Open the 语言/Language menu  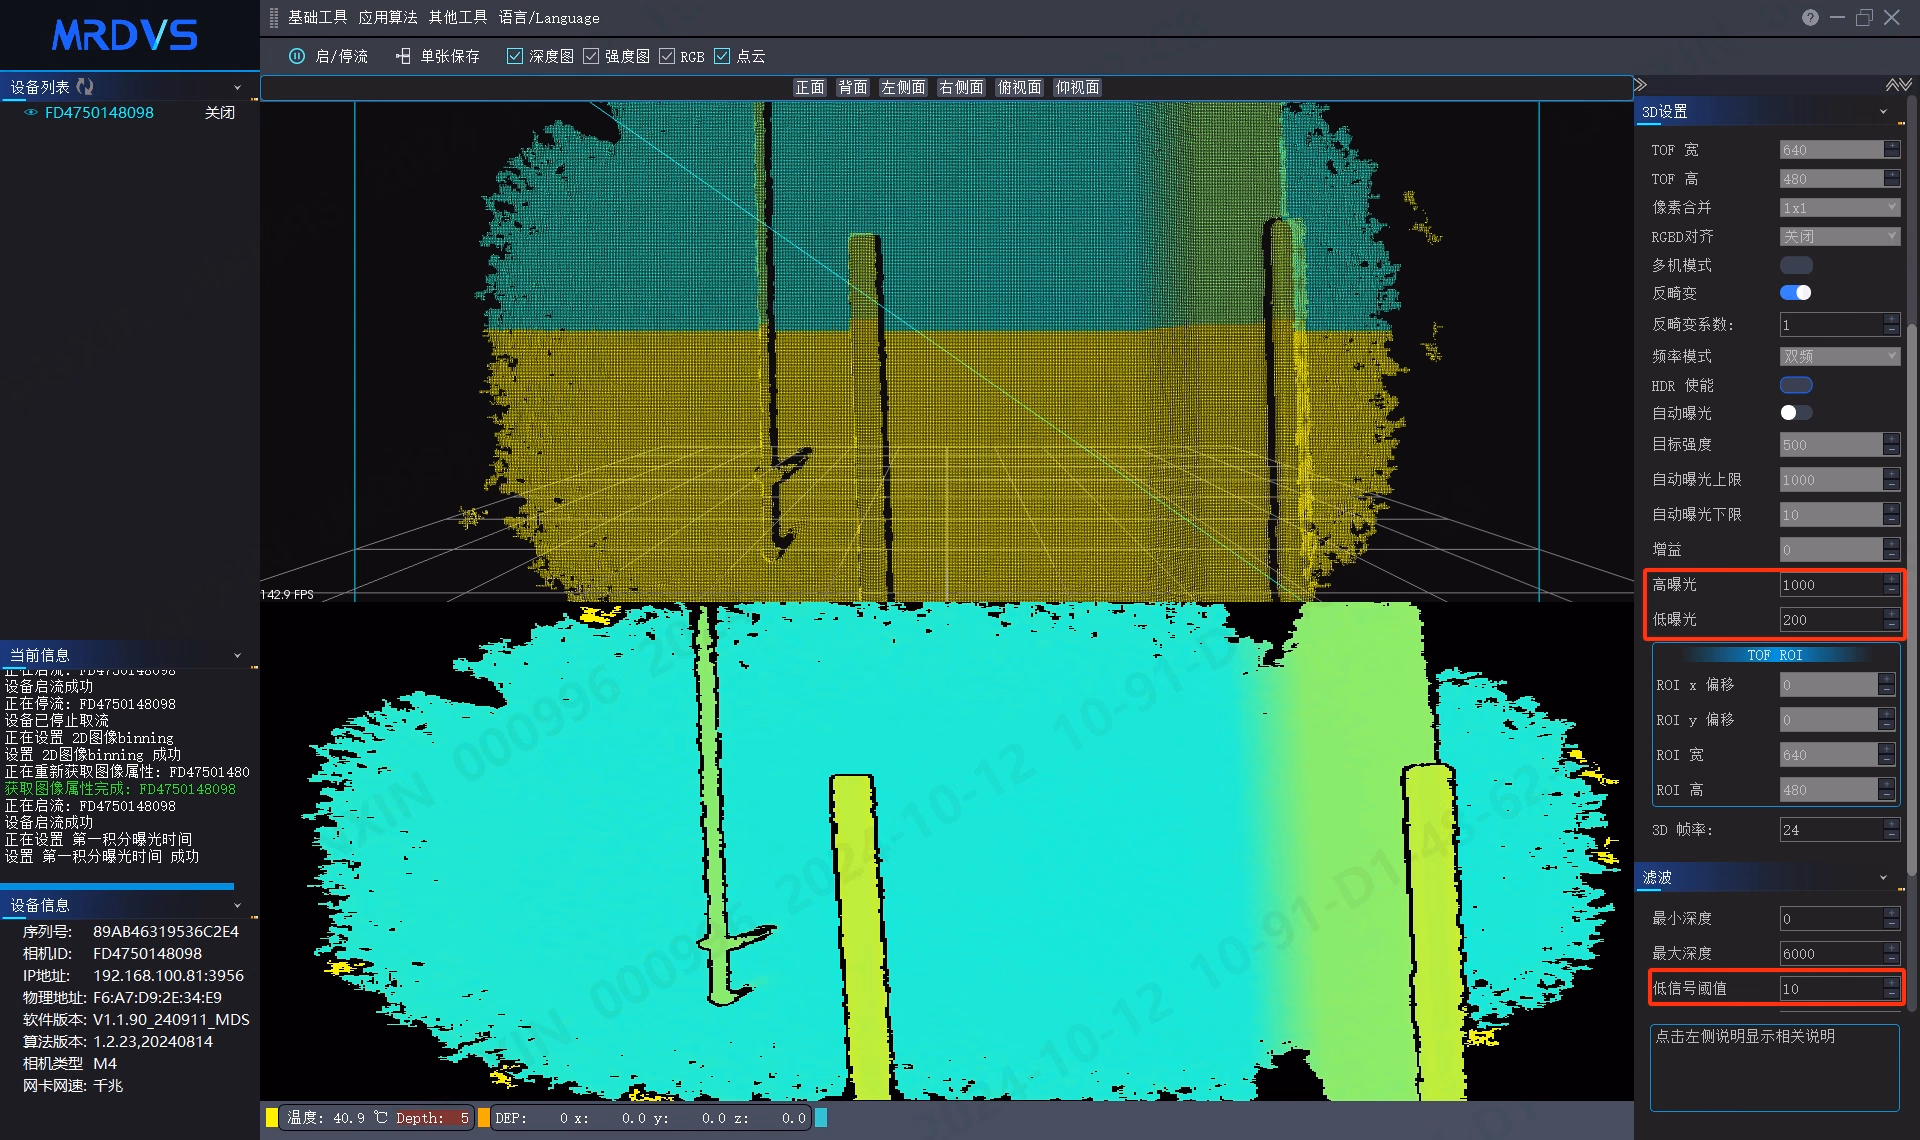pos(549,18)
